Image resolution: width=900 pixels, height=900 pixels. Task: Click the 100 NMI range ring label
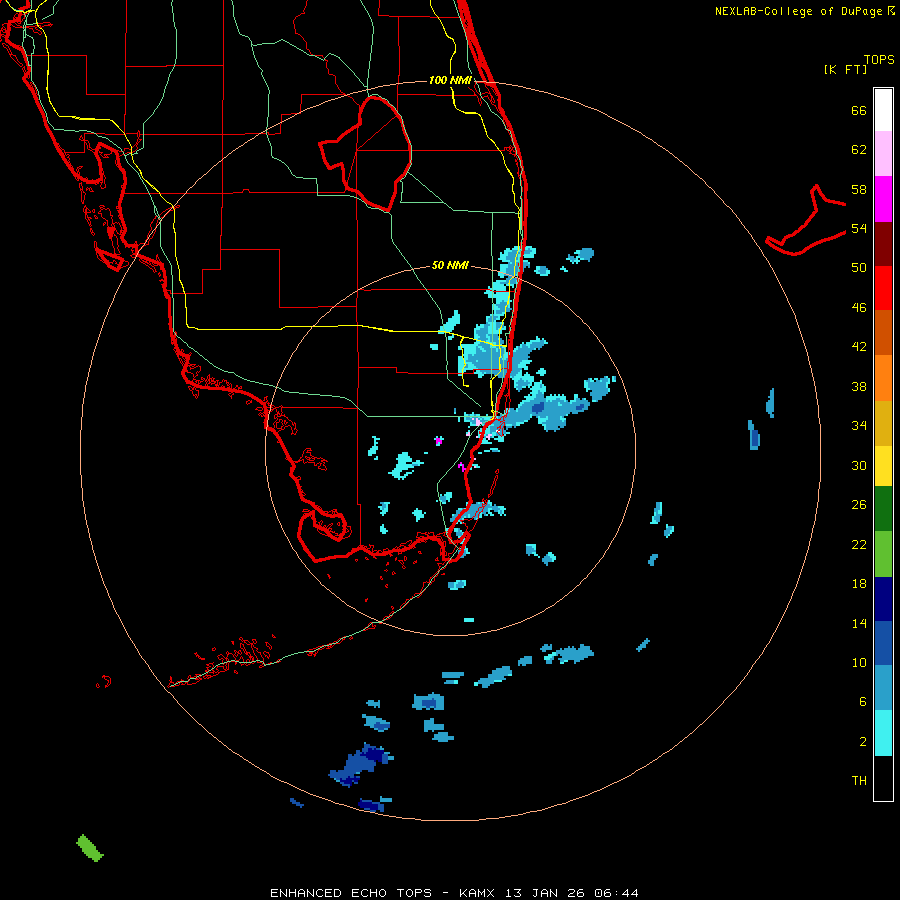pos(450,80)
